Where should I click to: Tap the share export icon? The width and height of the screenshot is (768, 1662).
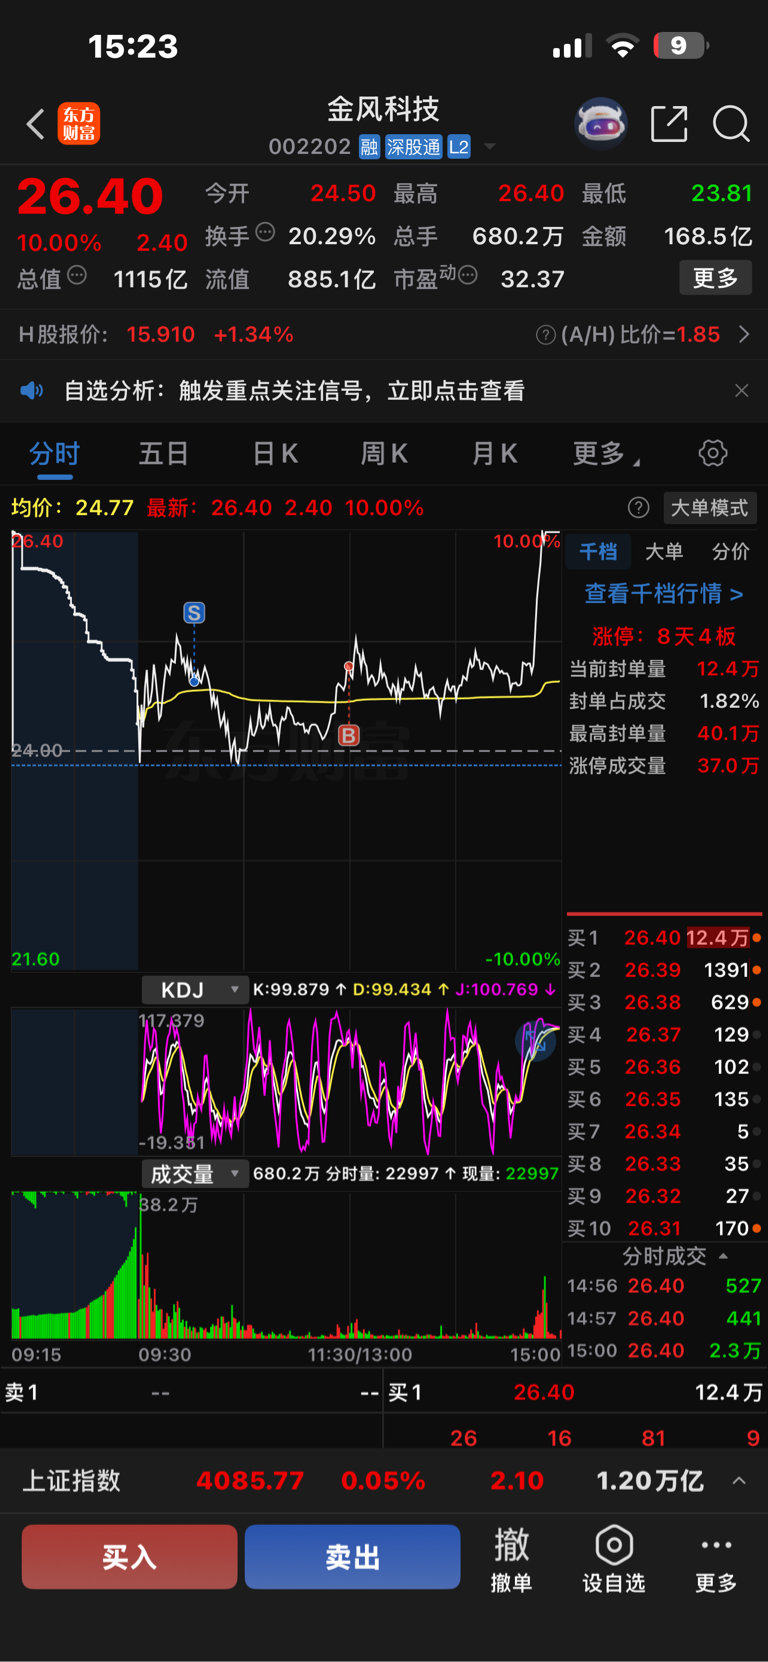669,124
